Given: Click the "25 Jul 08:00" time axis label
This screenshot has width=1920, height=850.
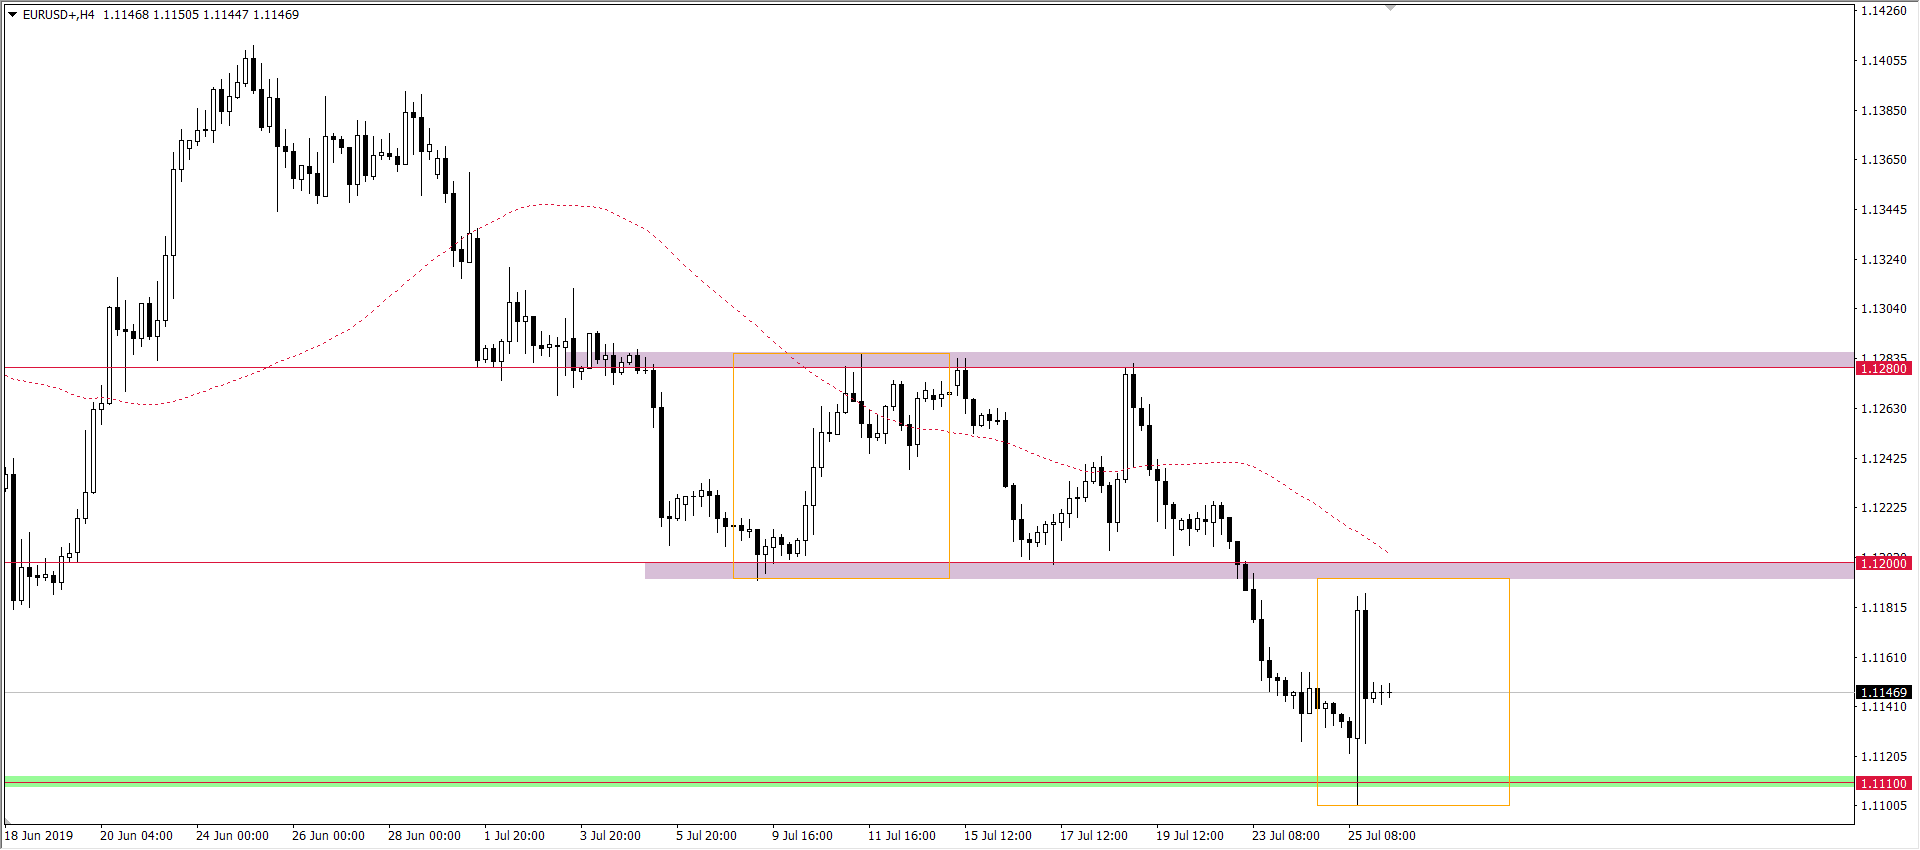Looking at the screenshot, I should click(x=1381, y=836).
